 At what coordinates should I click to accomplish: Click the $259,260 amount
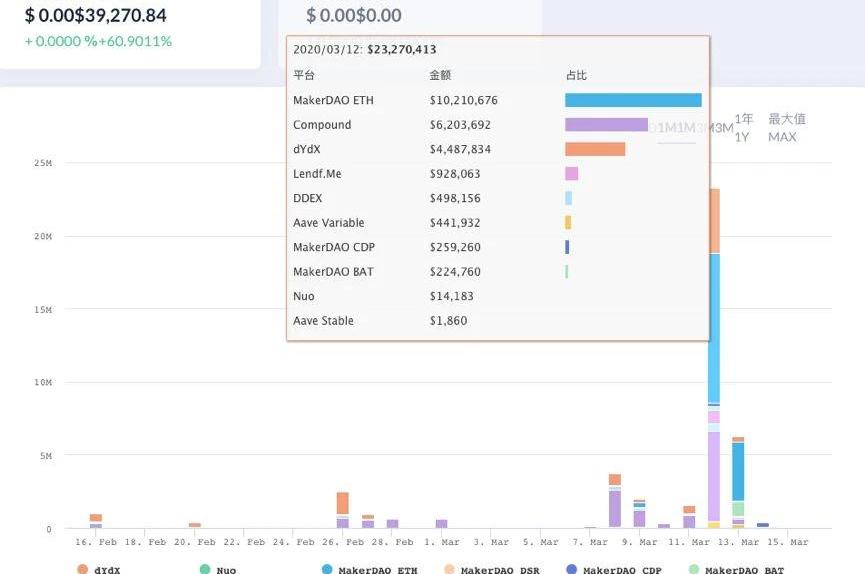[455, 247]
